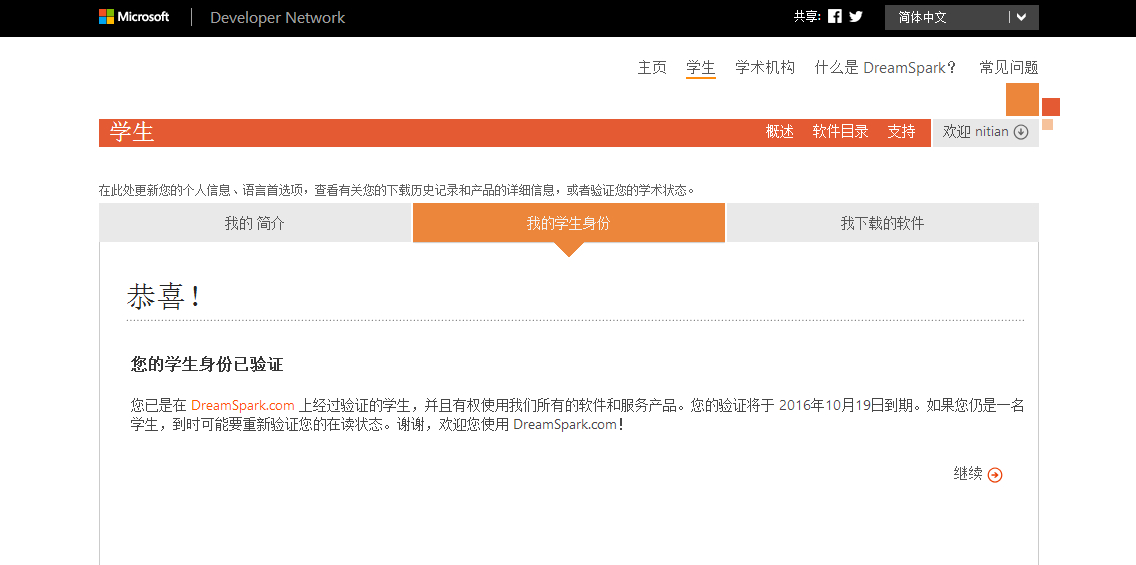Image resolution: width=1136 pixels, height=565 pixels.
Task: Click the Microsoft logo
Action: tap(134, 17)
